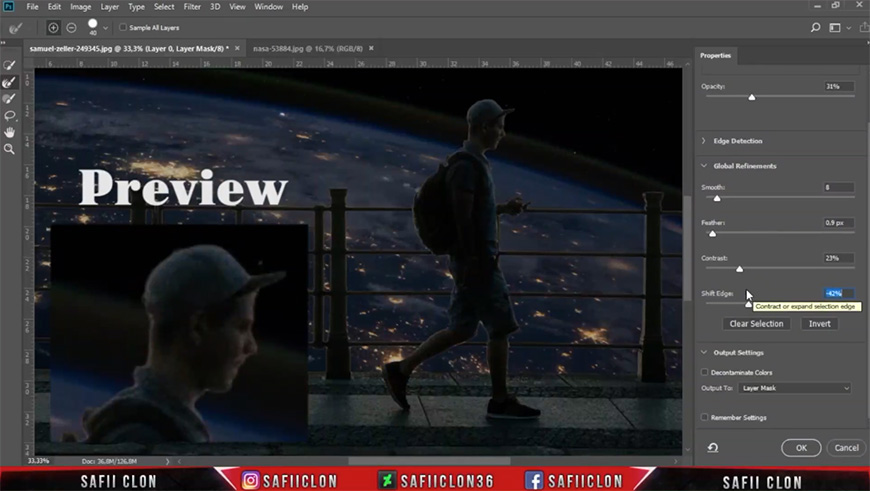Viewport: 870px width, 491px height.
Task: Click the current tool preset icon
Action: click(16, 28)
